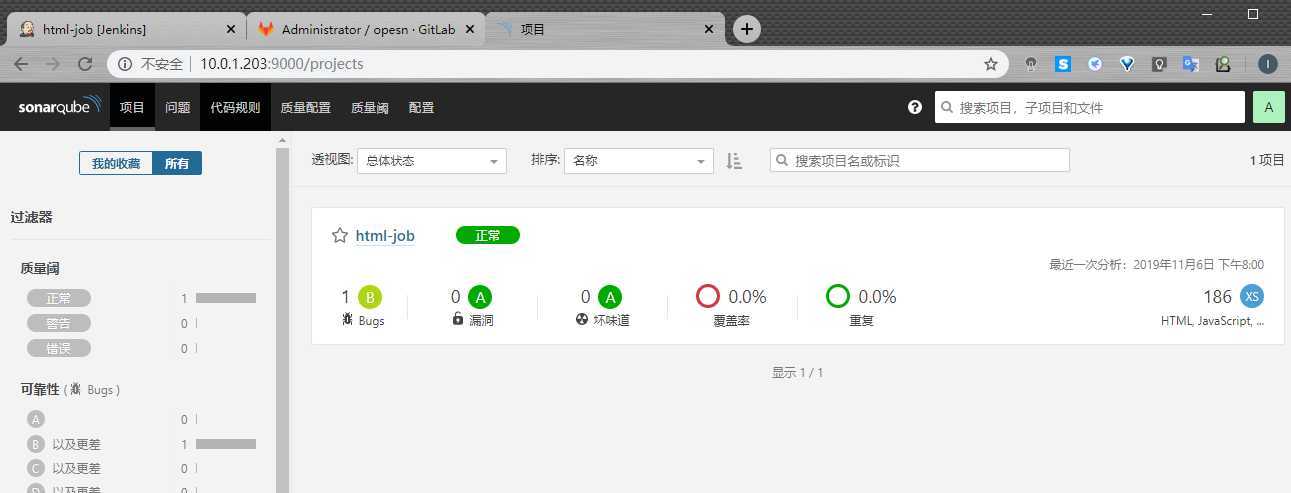The height and width of the screenshot is (493, 1291).
Task: Reload the page
Action: click(85, 64)
